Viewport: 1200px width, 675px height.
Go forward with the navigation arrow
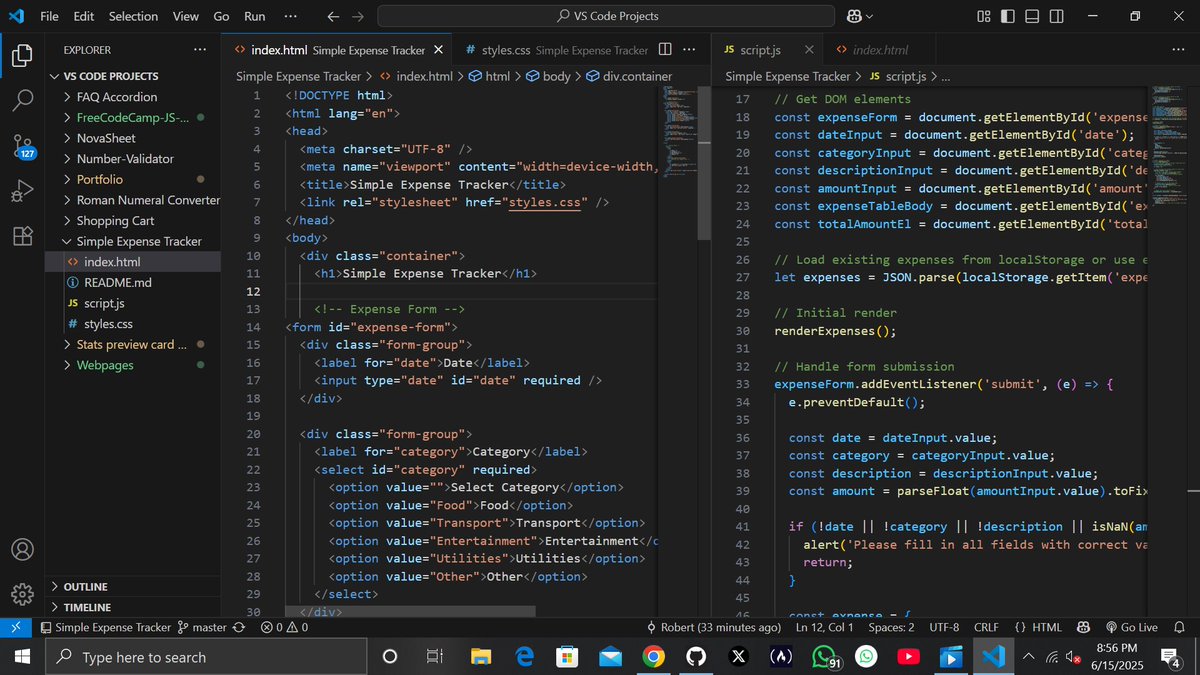point(358,16)
